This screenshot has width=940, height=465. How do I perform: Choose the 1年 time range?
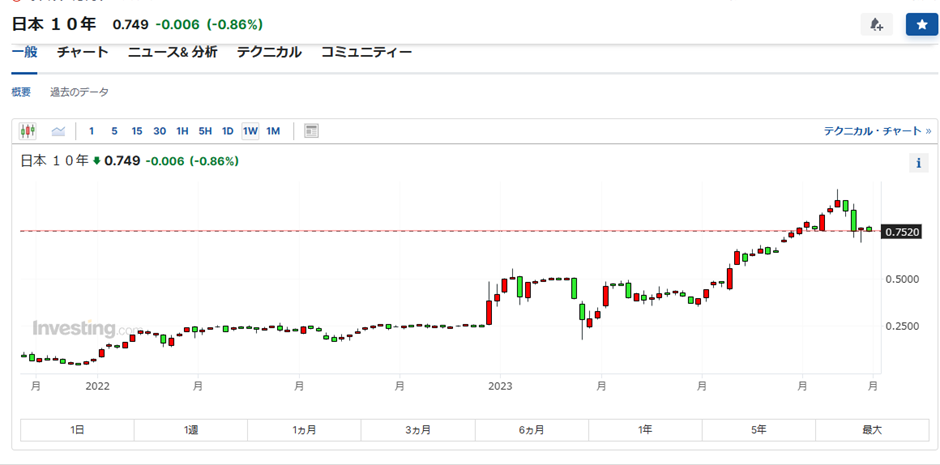(x=645, y=430)
